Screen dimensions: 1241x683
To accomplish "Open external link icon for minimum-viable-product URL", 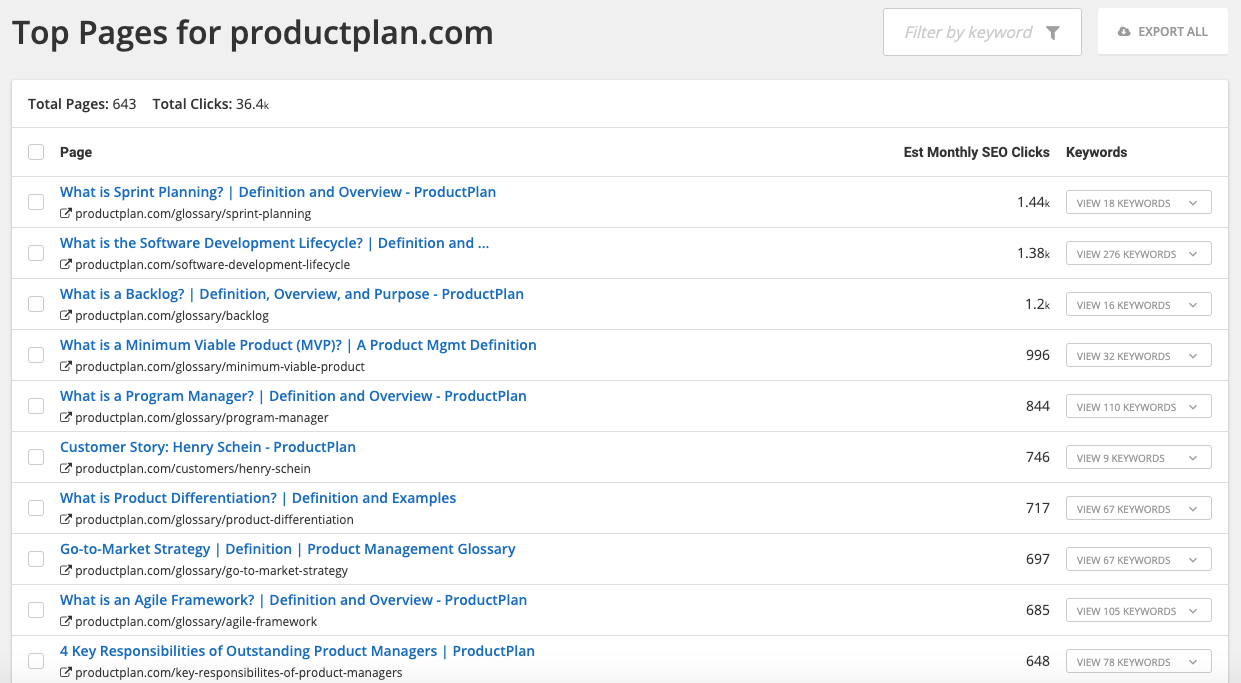I will pyautogui.click(x=66, y=366).
